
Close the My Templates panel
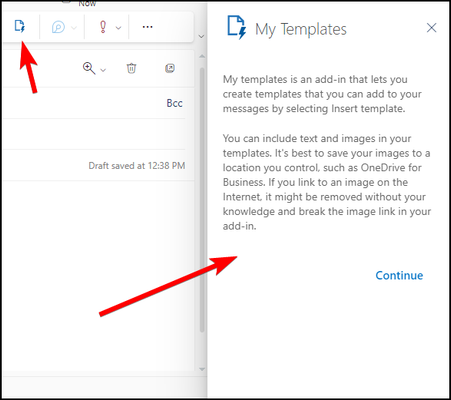[x=432, y=28]
